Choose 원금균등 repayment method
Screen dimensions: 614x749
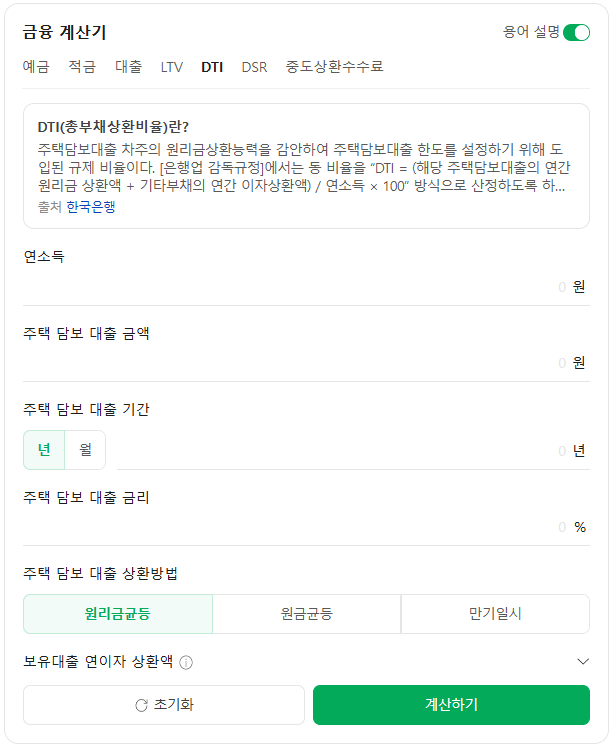coord(307,614)
